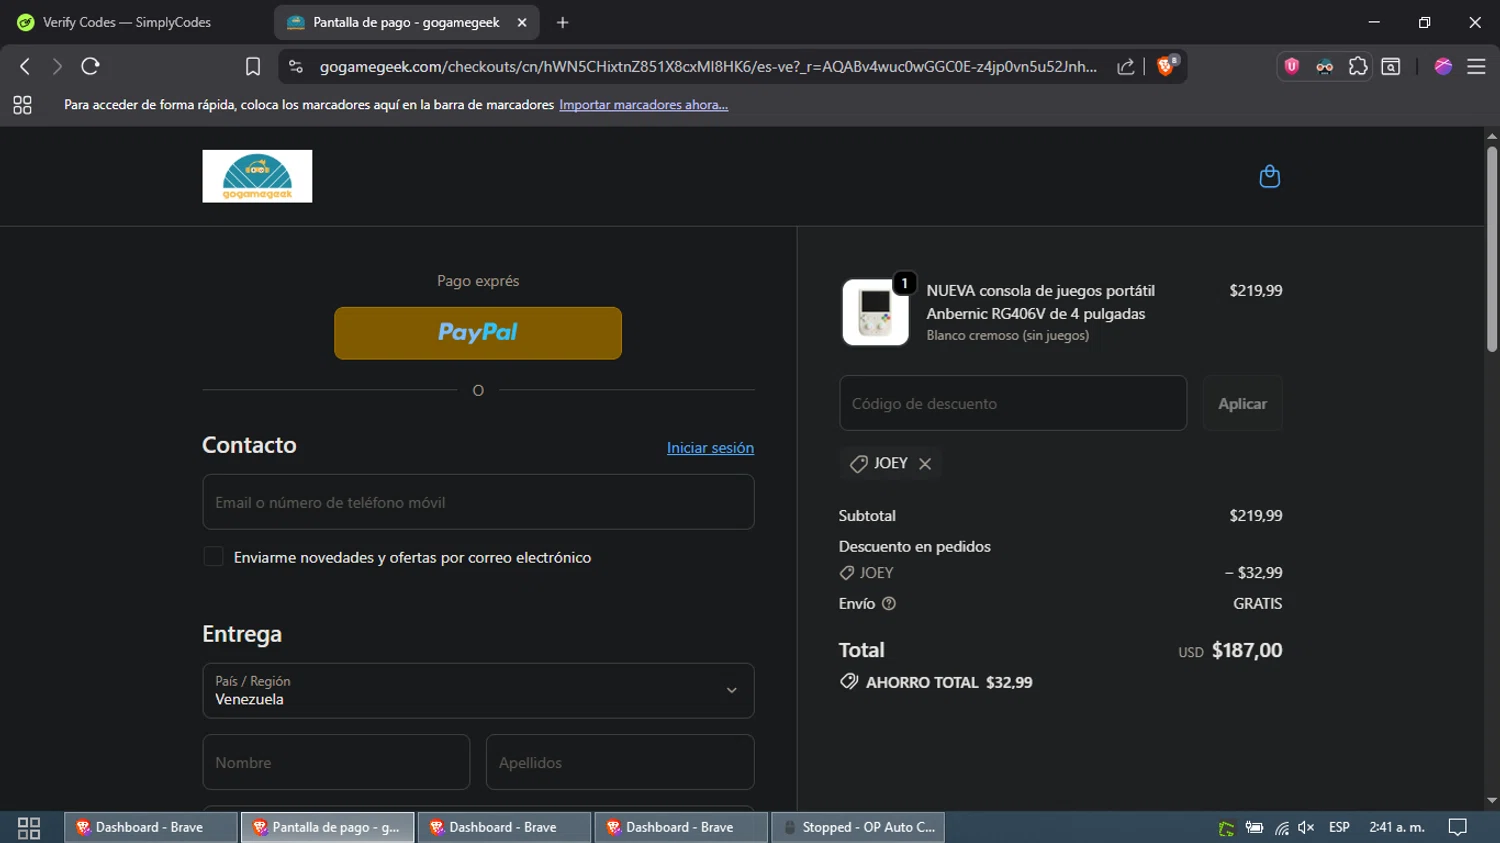The image size is (1500, 843).
Task: Open the notifications center icon
Action: [x=1458, y=828]
